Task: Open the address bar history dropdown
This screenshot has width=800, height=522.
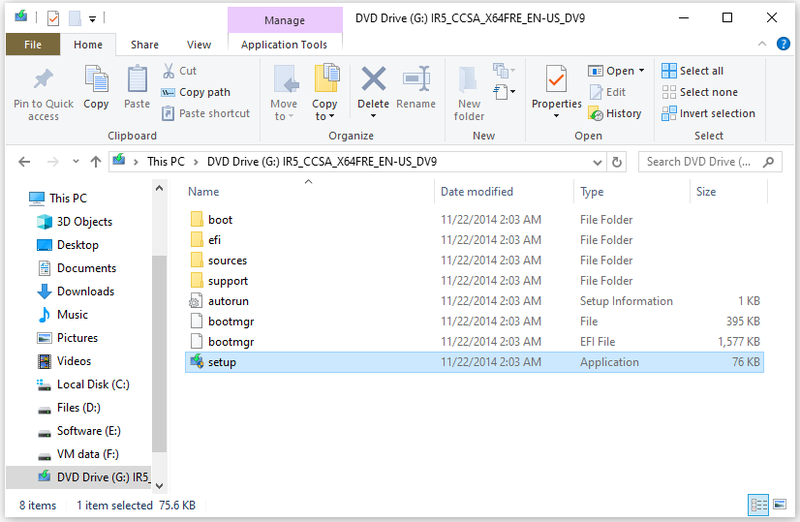Action: click(597, 163)
